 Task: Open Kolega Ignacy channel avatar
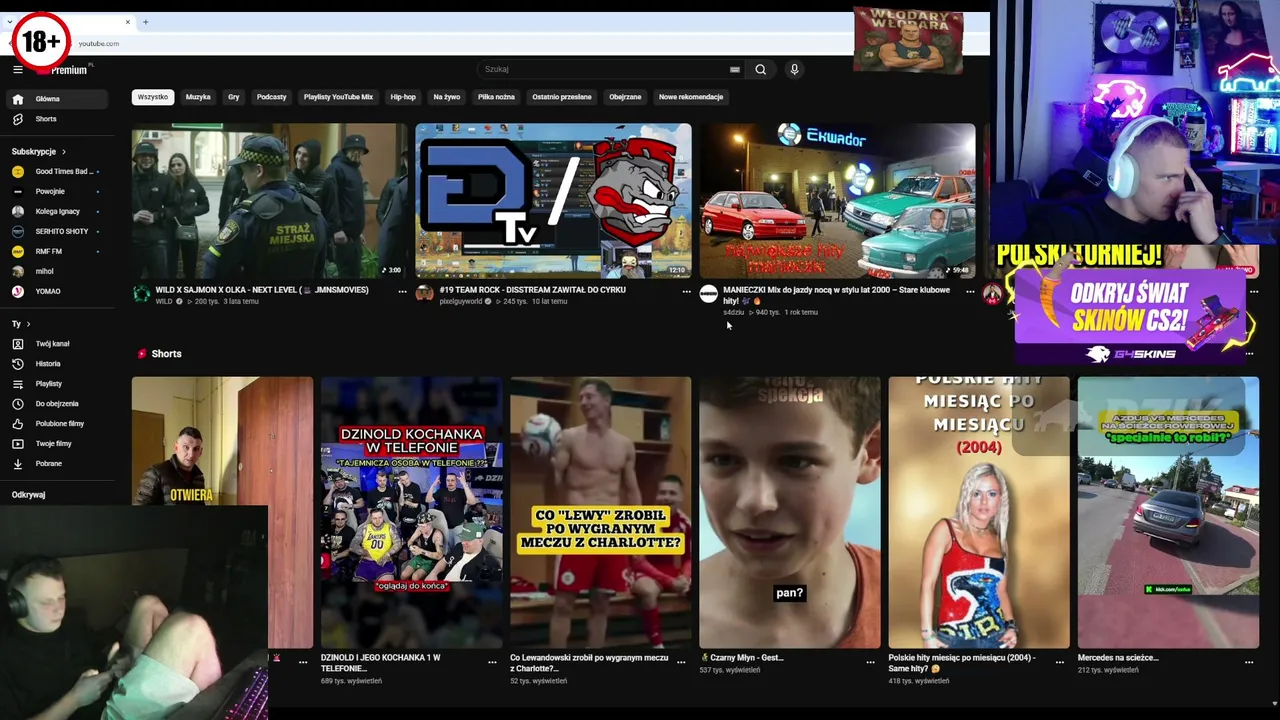pos(17,211)
